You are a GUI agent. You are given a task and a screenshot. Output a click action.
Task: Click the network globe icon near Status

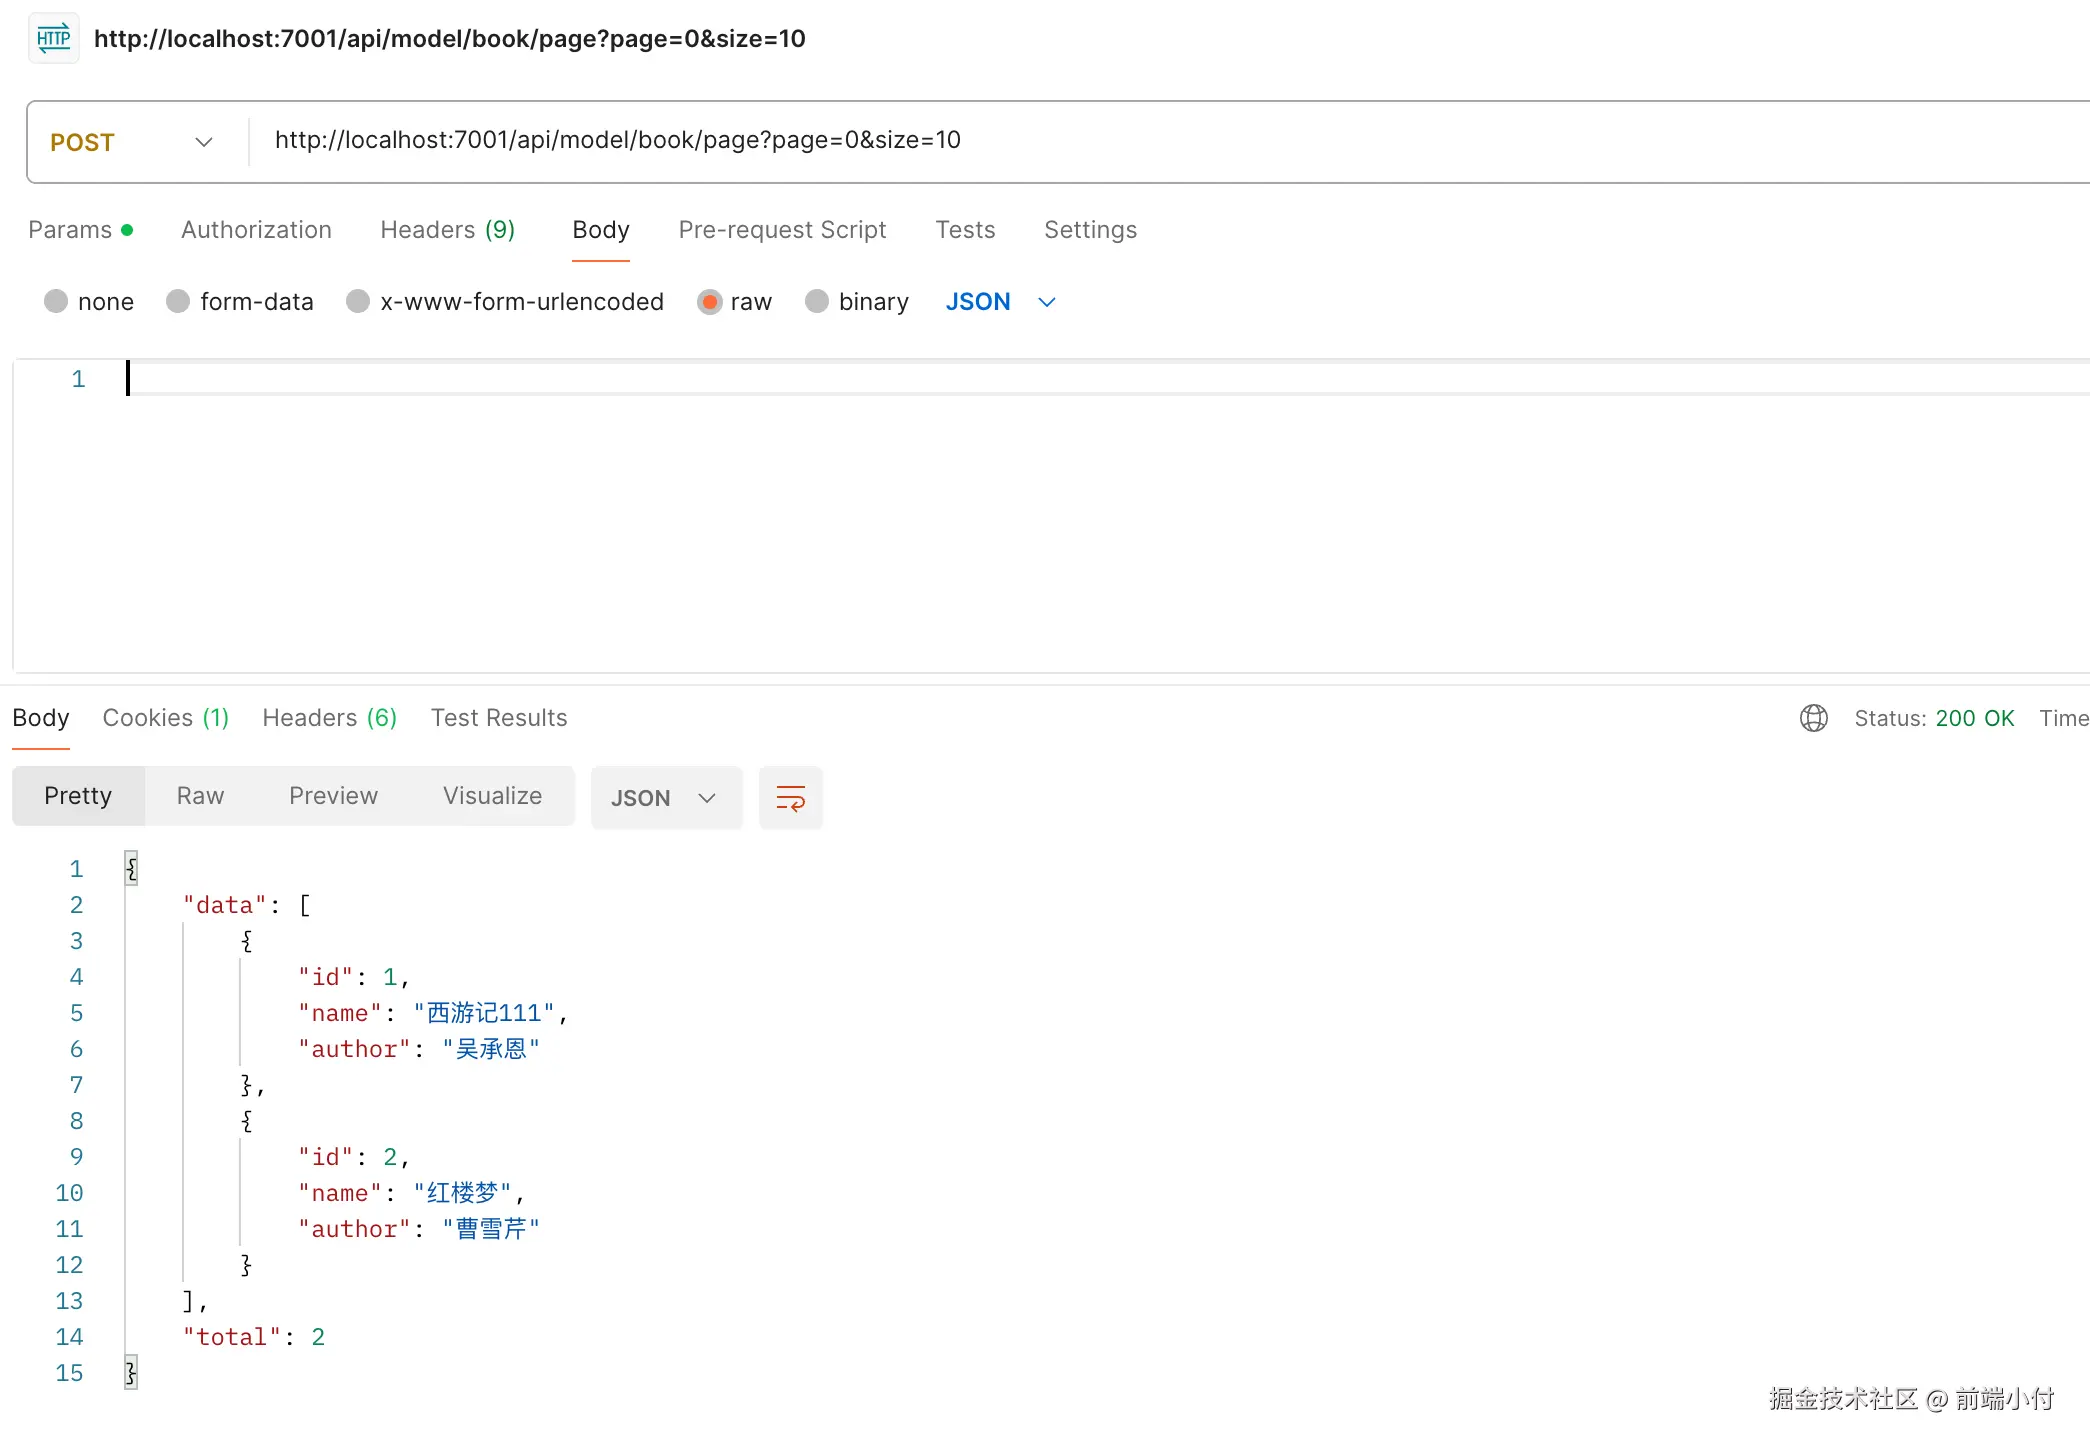tap(1813, 718)
